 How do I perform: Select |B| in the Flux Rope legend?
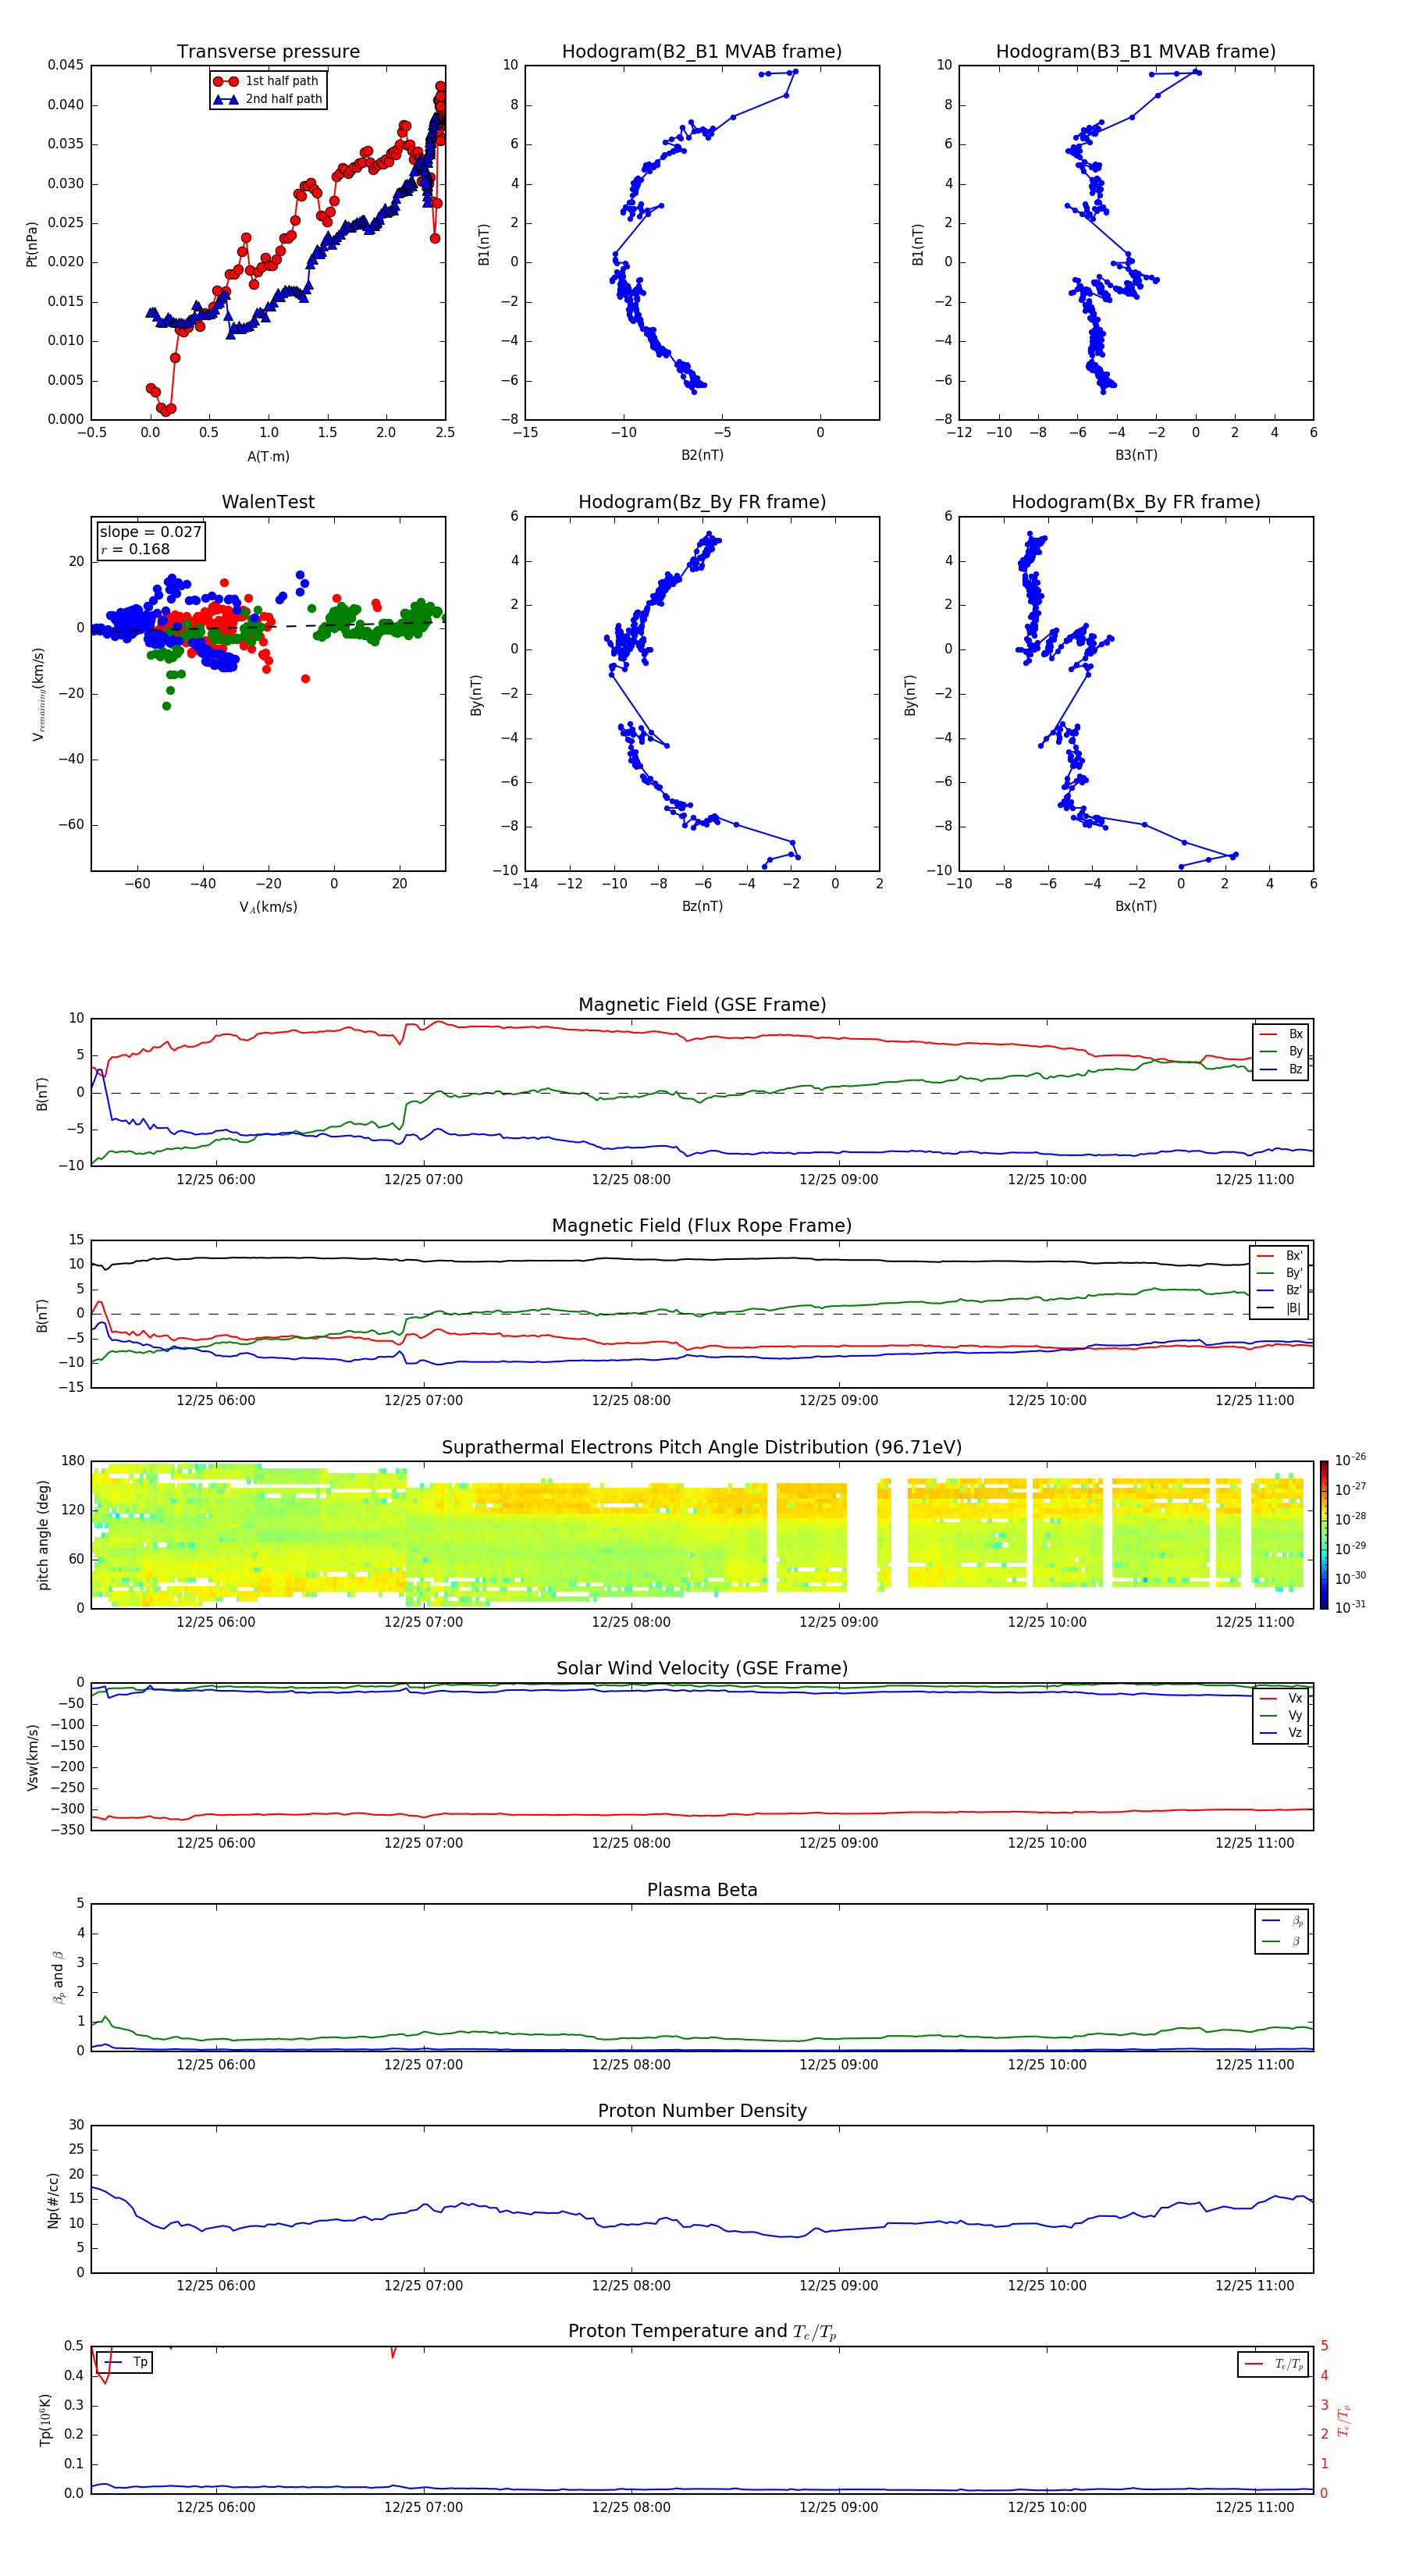pyautogui.click(x=1280, y=1308)
